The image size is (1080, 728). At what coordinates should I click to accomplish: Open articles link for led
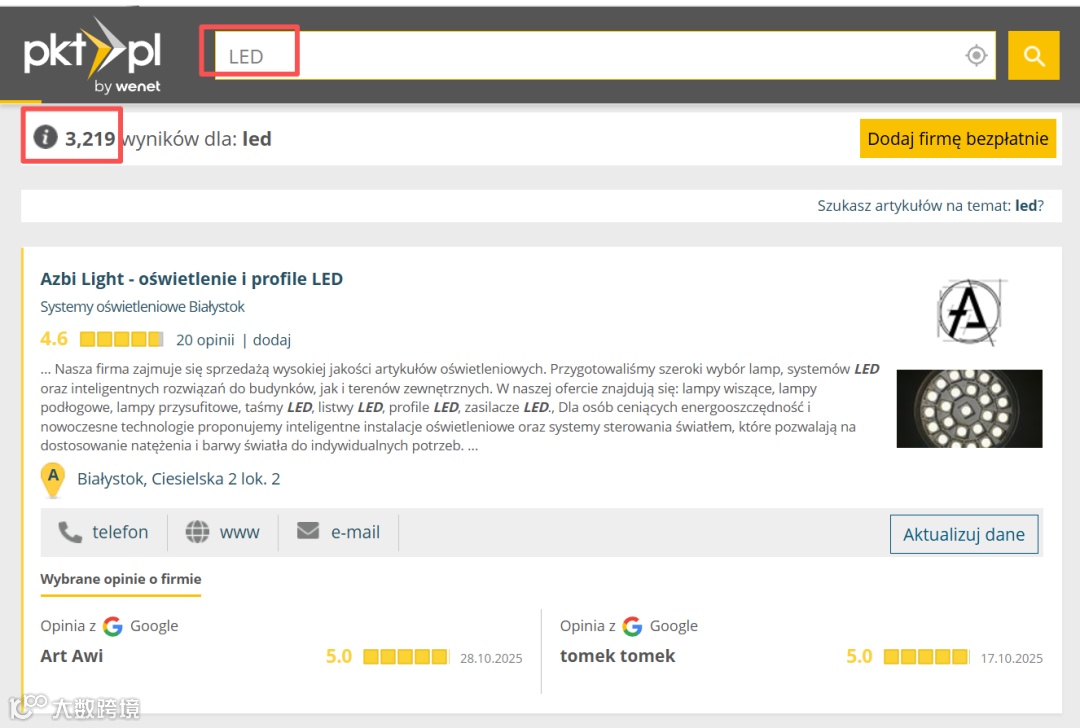pyautogui.click(x=931, y=205)
